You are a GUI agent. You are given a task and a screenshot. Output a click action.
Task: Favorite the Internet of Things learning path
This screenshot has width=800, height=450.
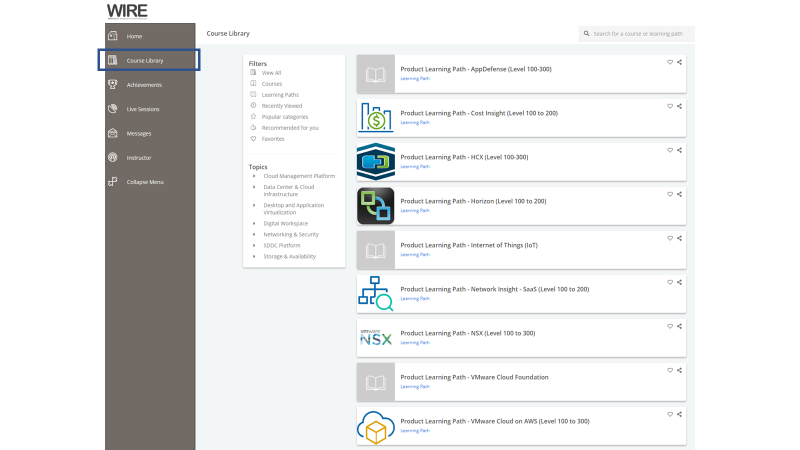(670, 238)
